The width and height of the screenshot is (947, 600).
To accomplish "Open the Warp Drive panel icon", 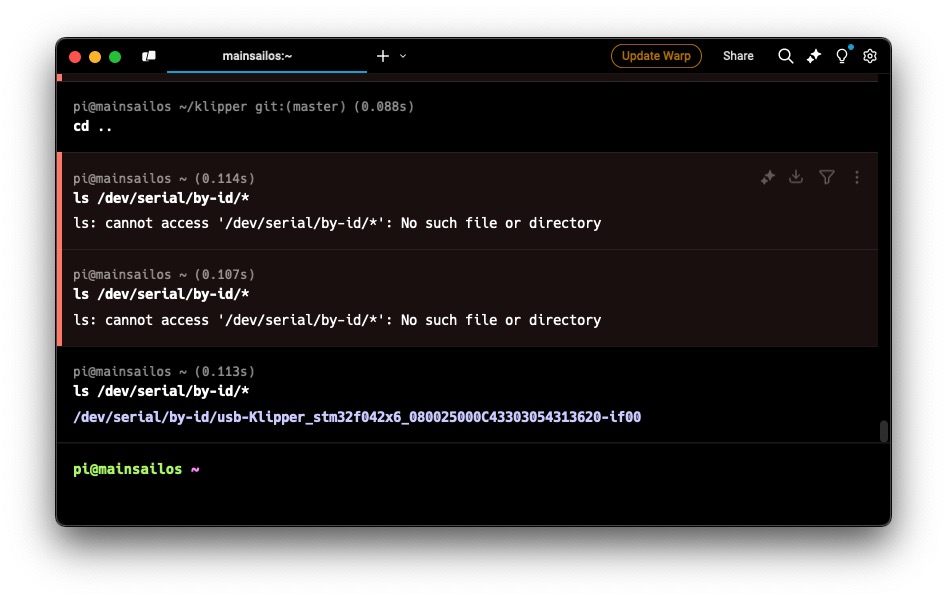I will 149,56.
